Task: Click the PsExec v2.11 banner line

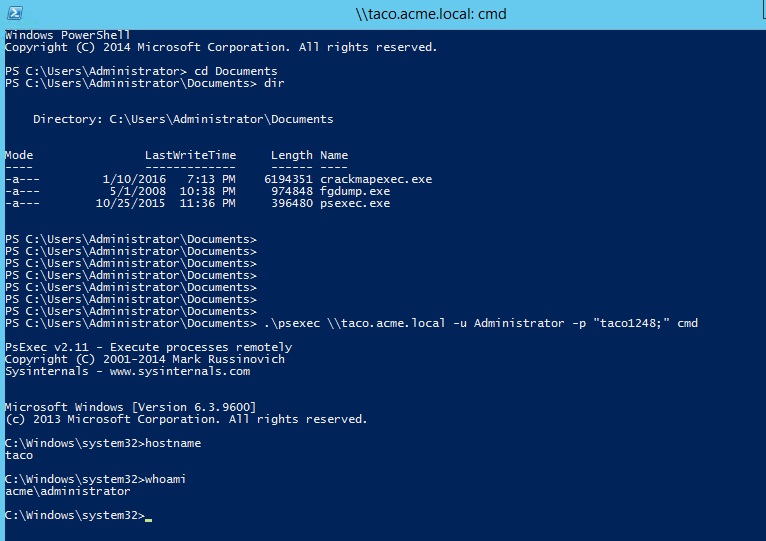Action: pyautogui.click(x=149, y=347)
